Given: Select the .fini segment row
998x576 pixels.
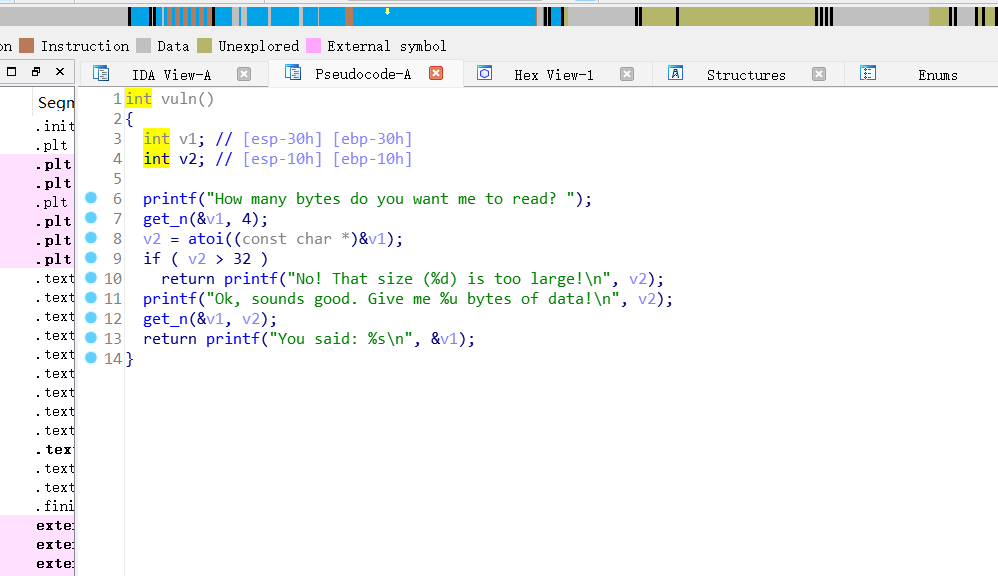Looking at the screenshot, I should click(x=55, y=506).
